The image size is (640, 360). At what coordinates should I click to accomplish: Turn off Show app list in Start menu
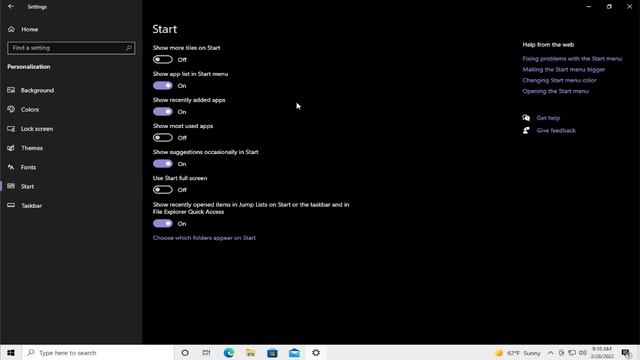(163, 86)
